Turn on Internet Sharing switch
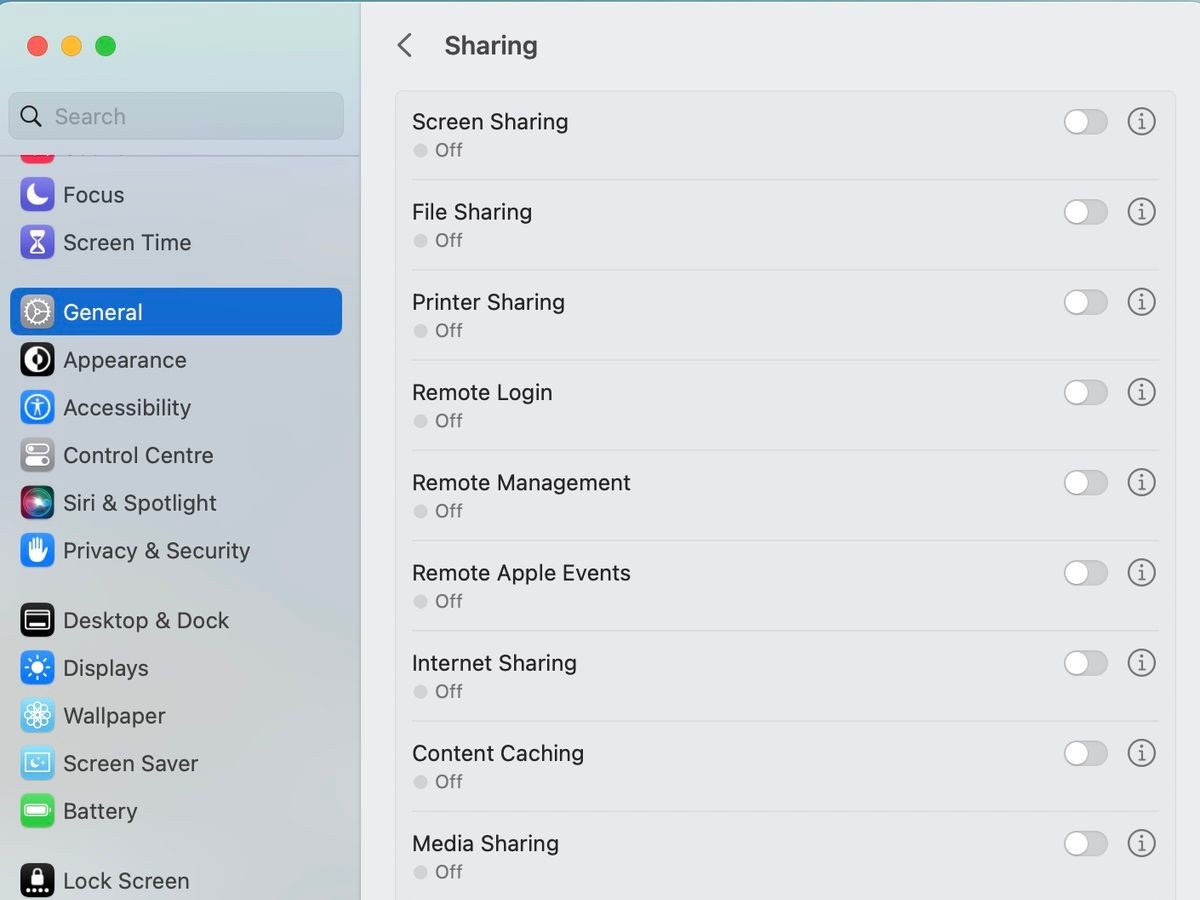 pos(1086,663)
